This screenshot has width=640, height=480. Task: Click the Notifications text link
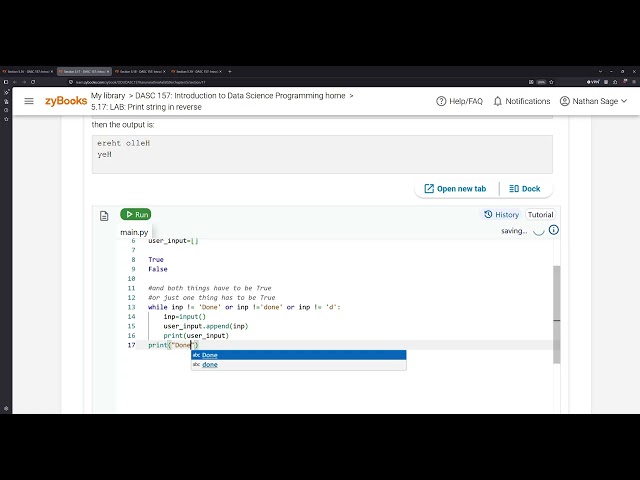point(527,101)
